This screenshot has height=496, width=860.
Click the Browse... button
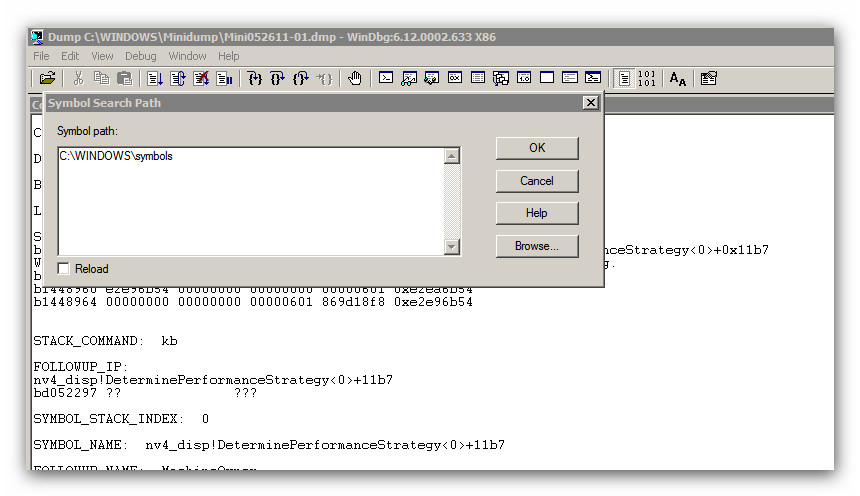click(537, 246)
